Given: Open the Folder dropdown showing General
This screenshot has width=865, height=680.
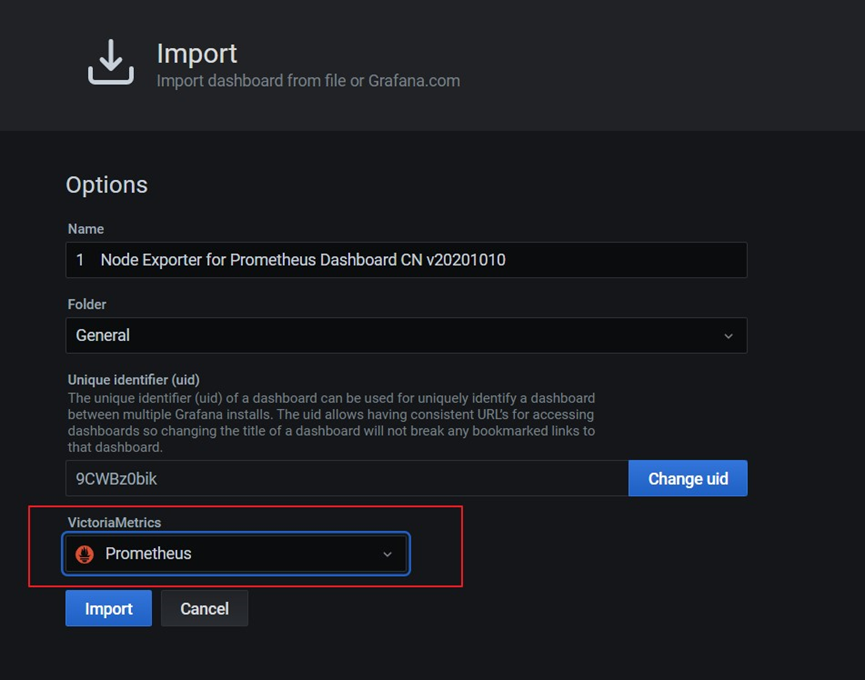Looking at the screenshot, I should click(x=405, y=336).
